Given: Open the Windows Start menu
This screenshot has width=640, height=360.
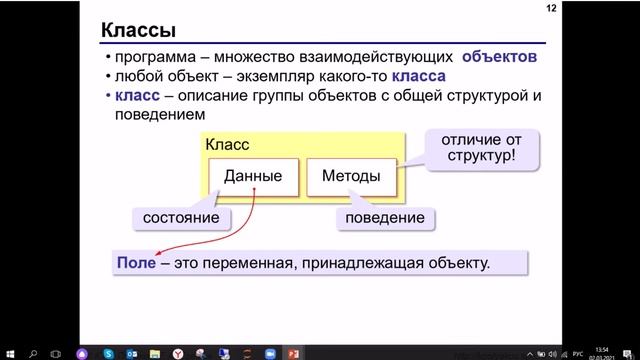Looking at the screenshot, I should click(x=10, y=354).
